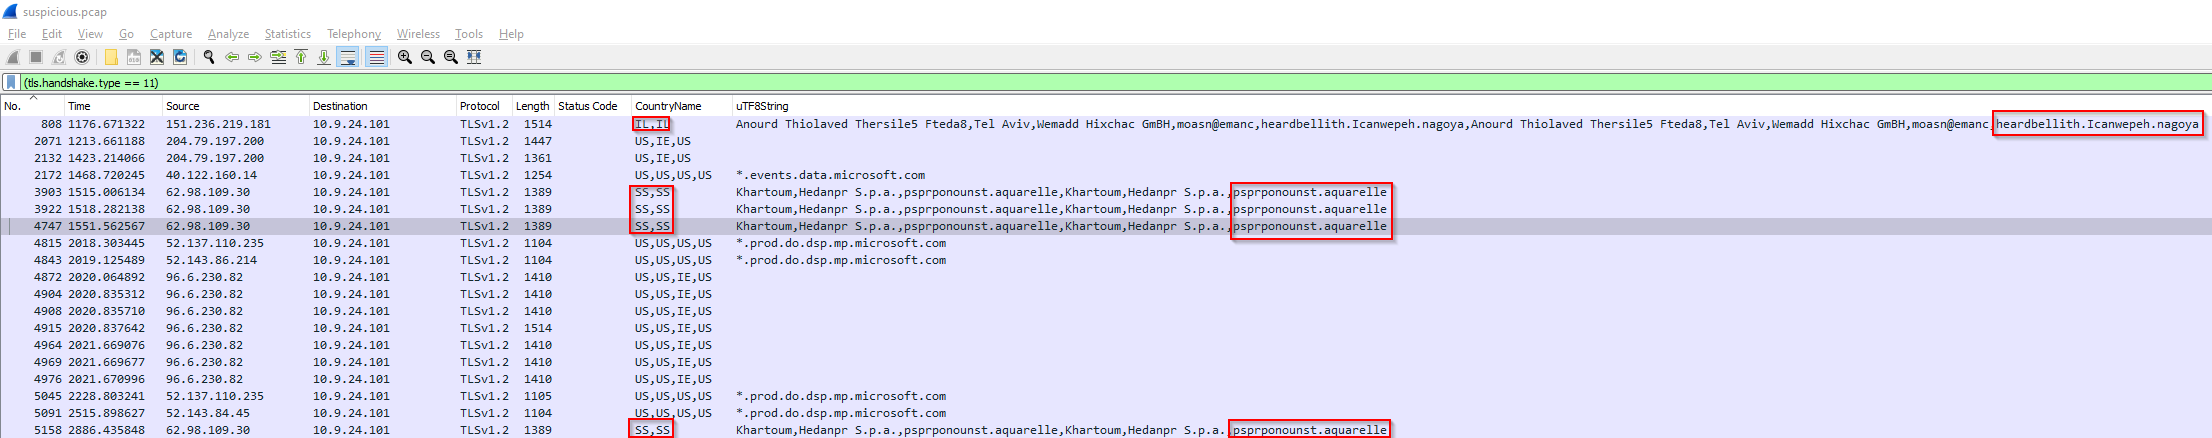Click the uTF8String column header
Image resolution: width=2212 pixels, height=438 pixels.
pos(762,106)
